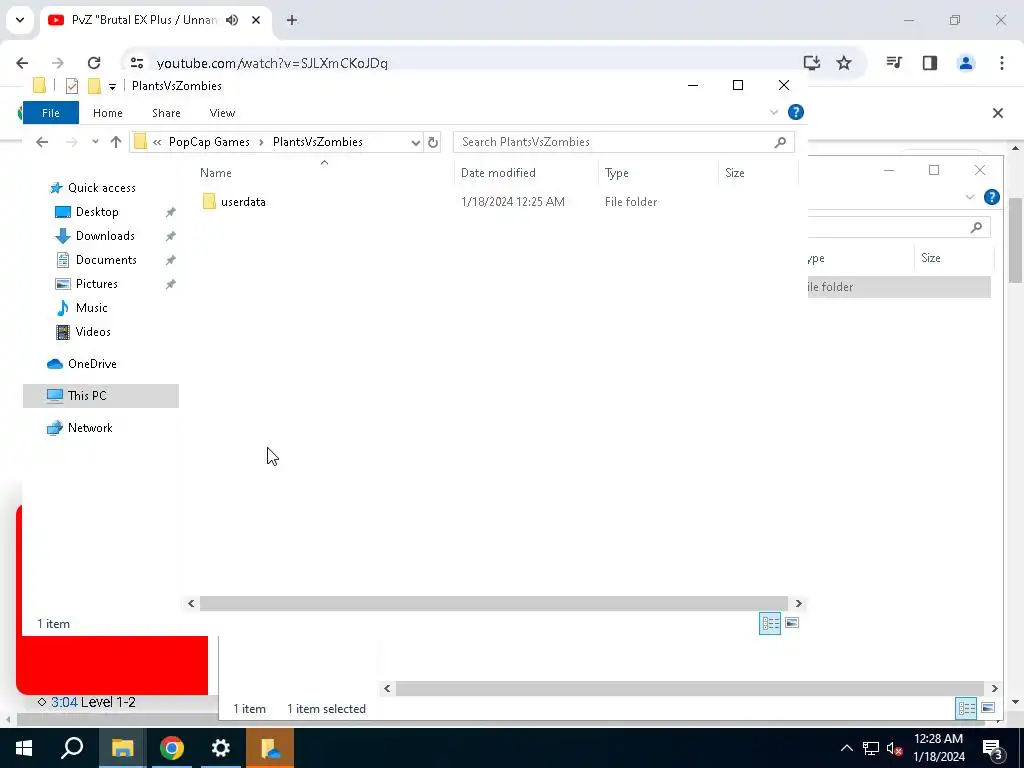Click Properties icon in quick access toolbar
1024x768 pixels.
point(72,86)
